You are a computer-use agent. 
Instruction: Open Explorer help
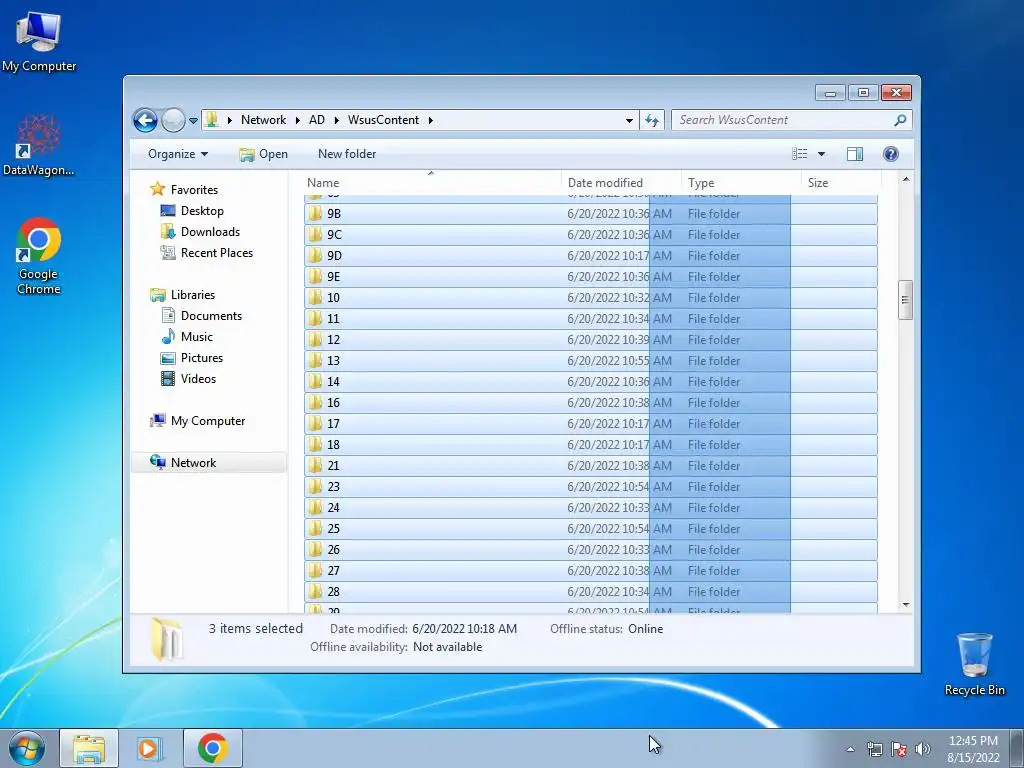tap(890, 154)
